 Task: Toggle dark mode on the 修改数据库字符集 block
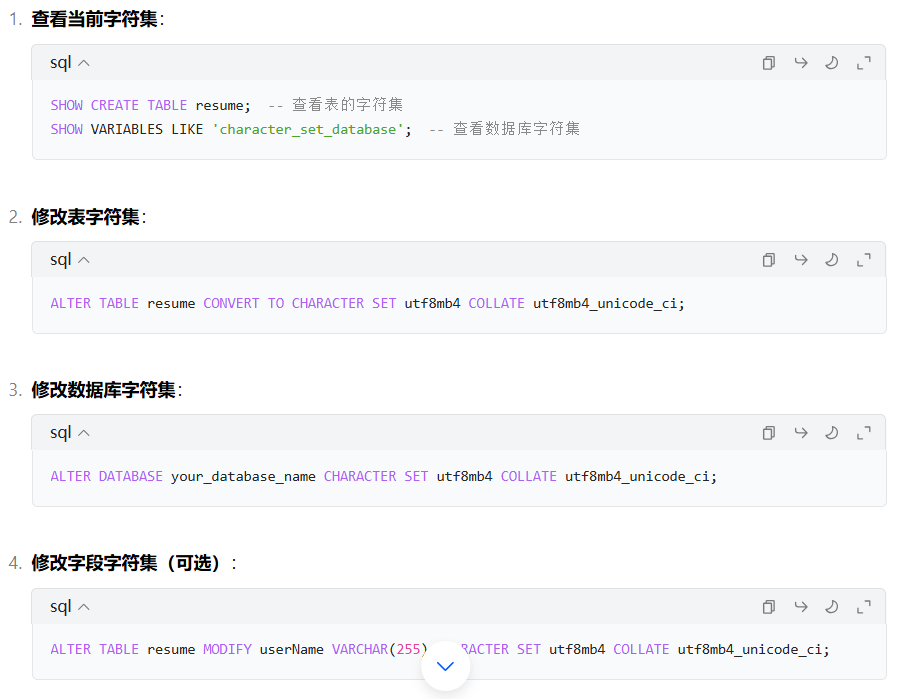coord(832,432)
